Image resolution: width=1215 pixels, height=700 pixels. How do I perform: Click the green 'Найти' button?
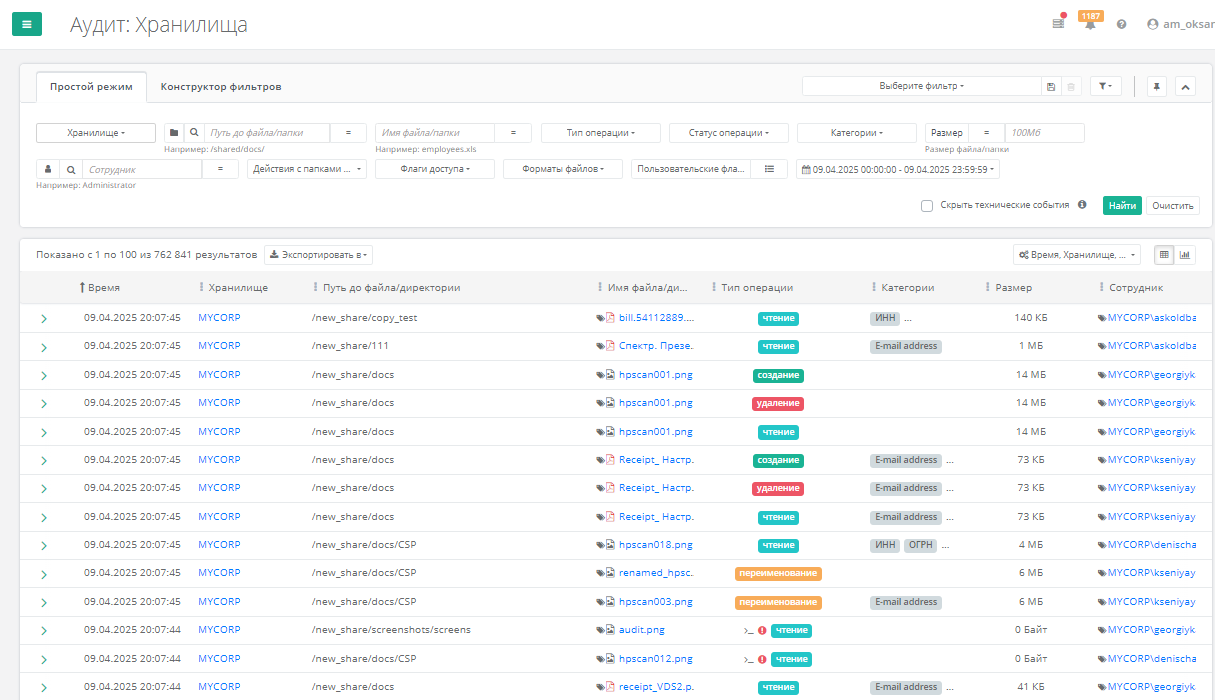coord(1122,206)
